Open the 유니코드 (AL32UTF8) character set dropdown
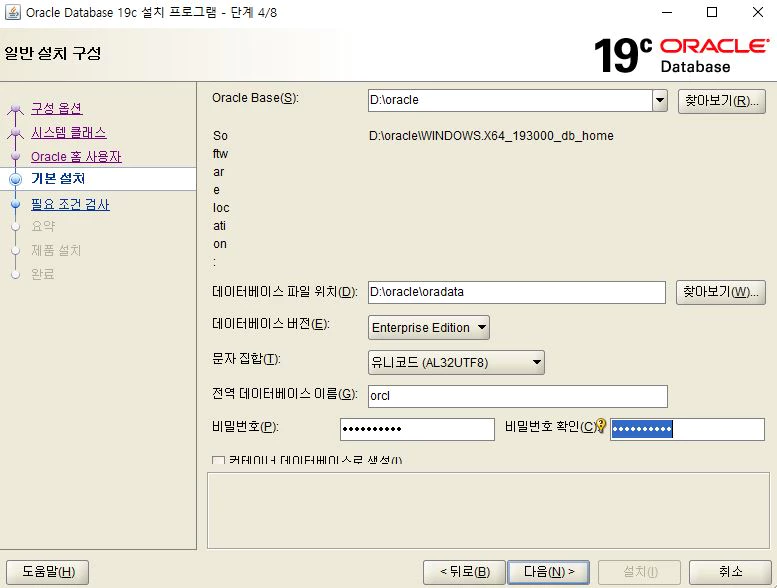 pos(456,362)
